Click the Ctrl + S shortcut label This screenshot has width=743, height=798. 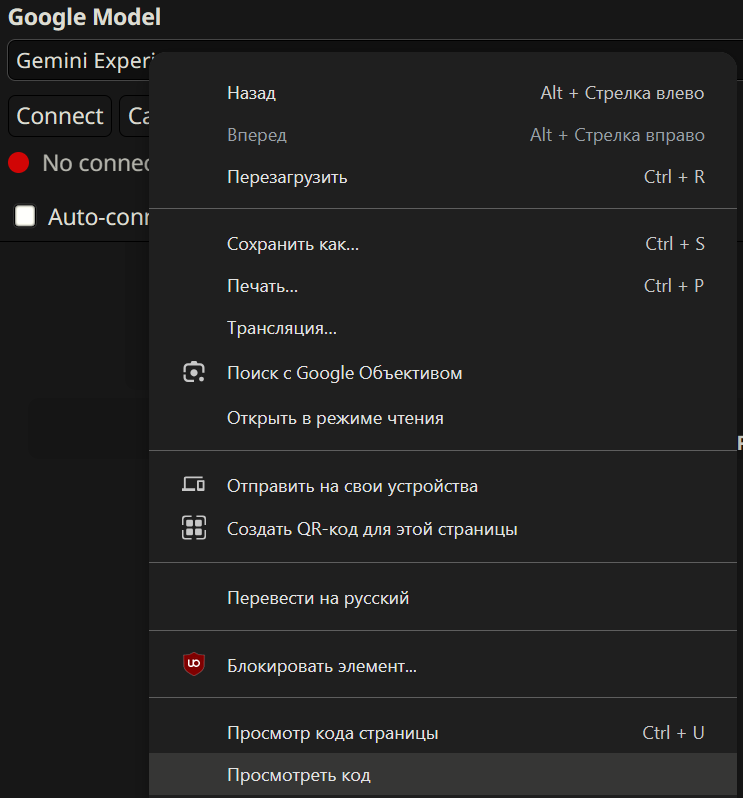[x=675, y=244]
